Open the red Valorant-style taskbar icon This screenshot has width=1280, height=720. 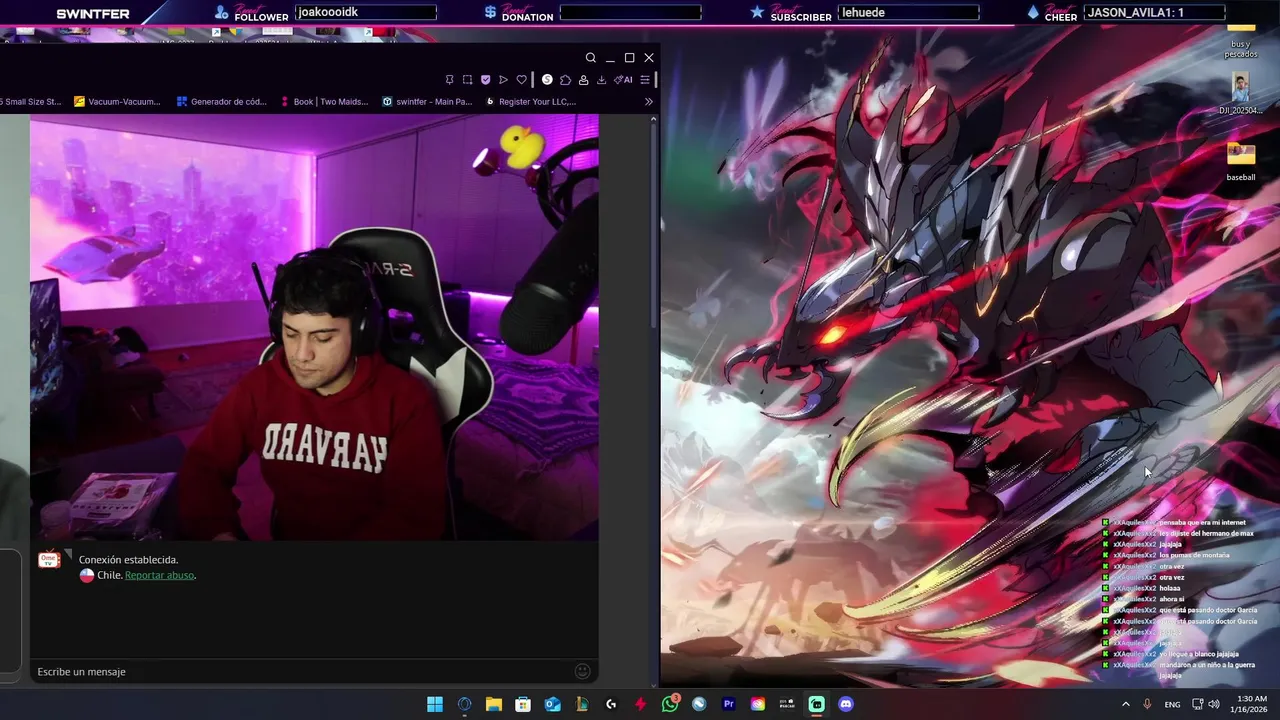[x=640, y=704]
